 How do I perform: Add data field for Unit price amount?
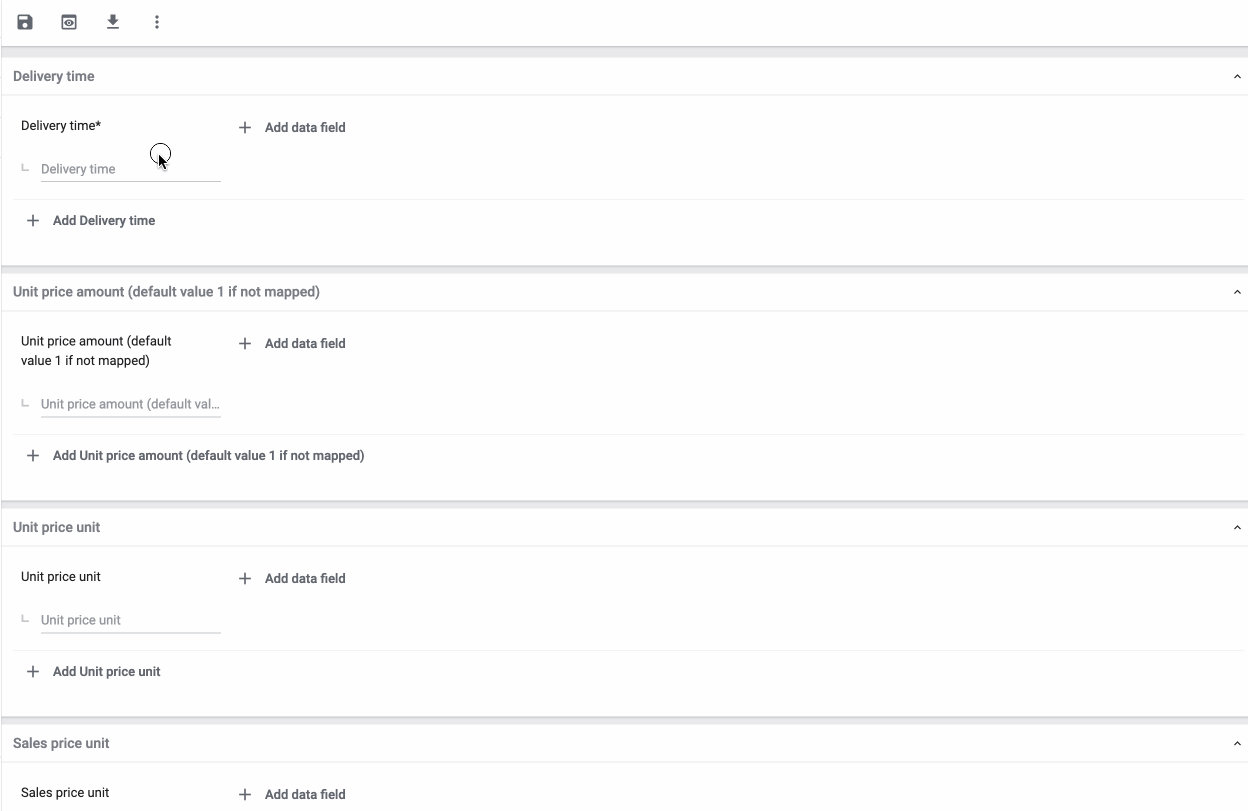coord(304,343)
